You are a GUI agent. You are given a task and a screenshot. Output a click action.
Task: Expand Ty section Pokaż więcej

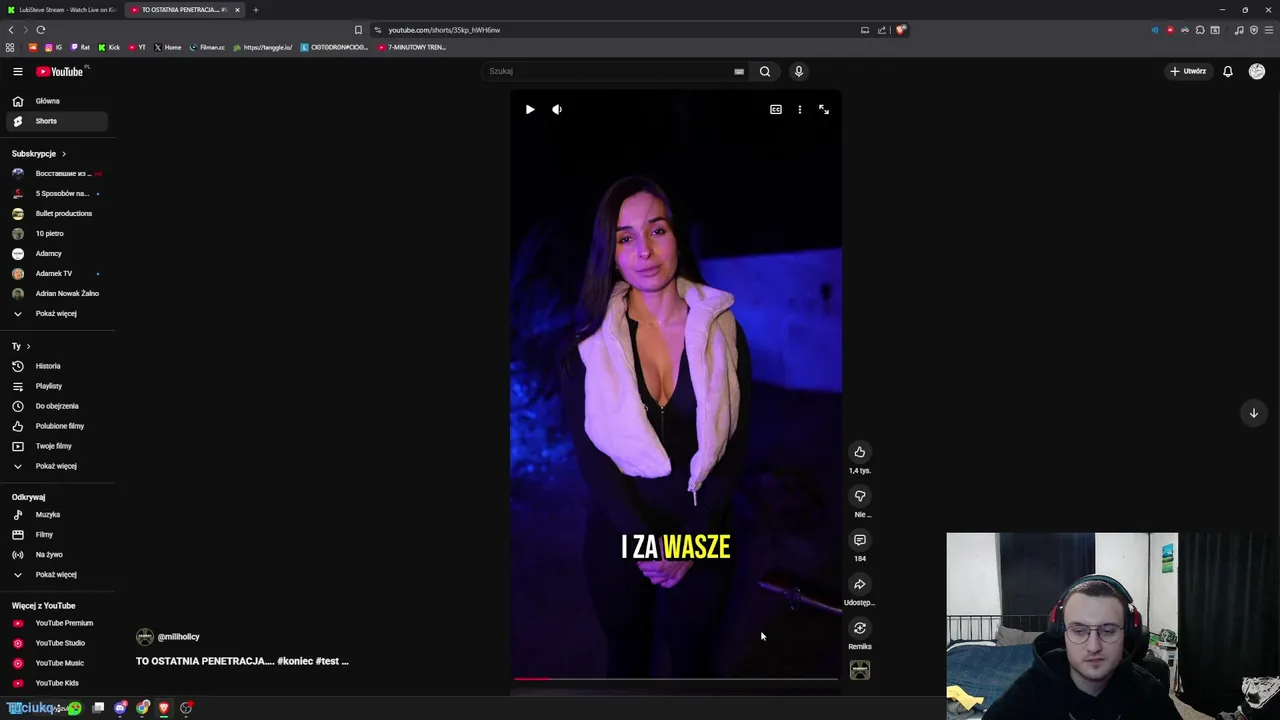pos(57,466)
